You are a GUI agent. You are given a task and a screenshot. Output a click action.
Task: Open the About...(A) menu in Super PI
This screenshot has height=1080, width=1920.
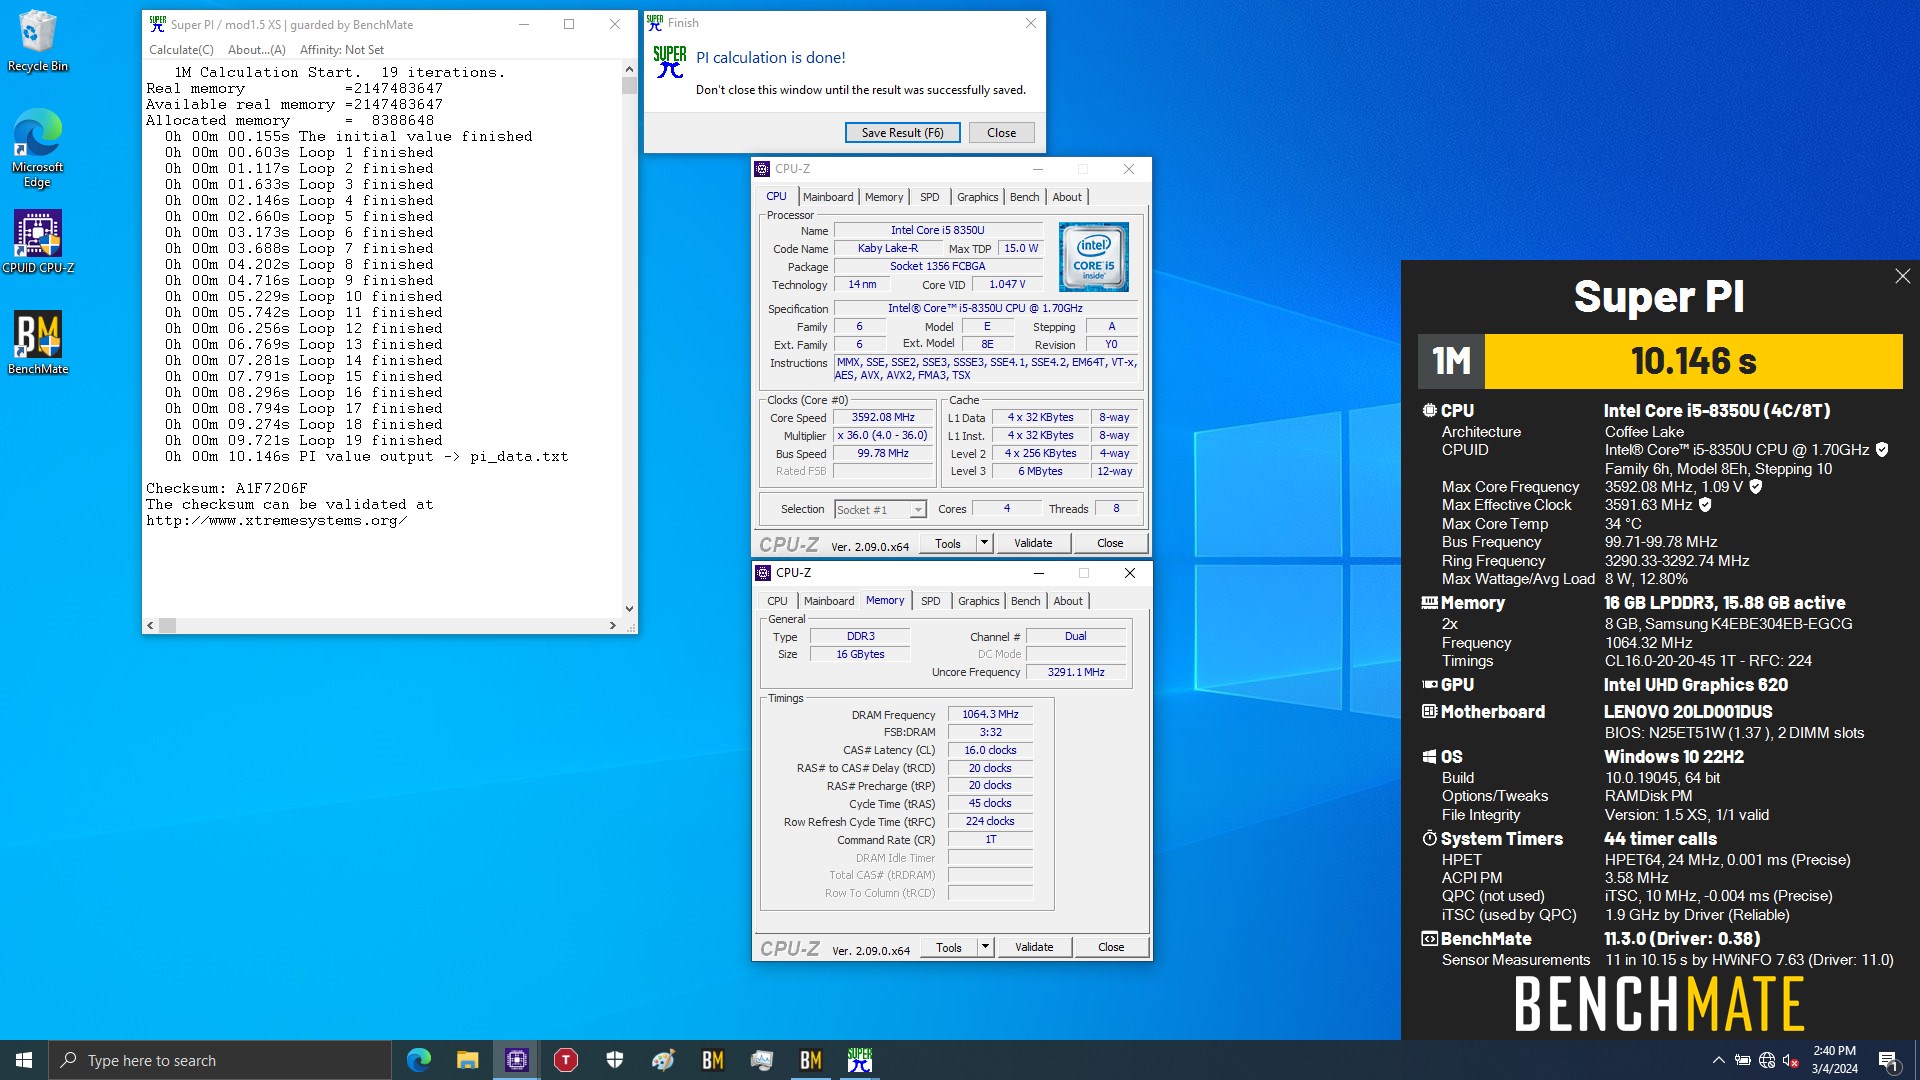click(256, 50)
